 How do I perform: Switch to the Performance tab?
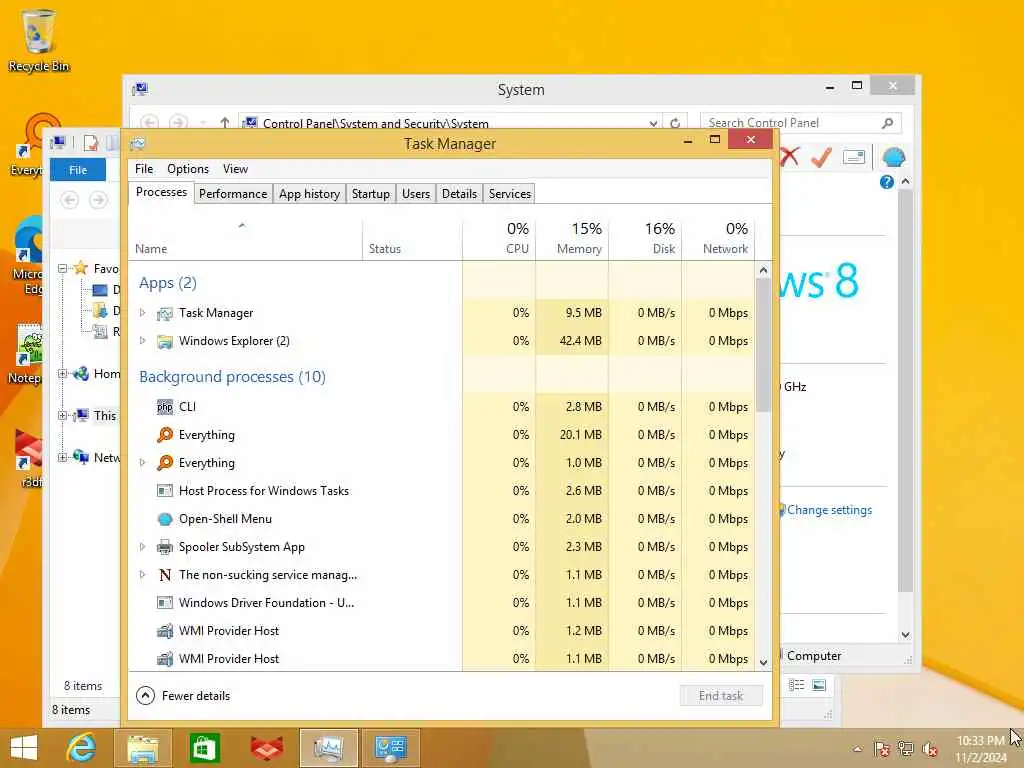coord(233,194)
